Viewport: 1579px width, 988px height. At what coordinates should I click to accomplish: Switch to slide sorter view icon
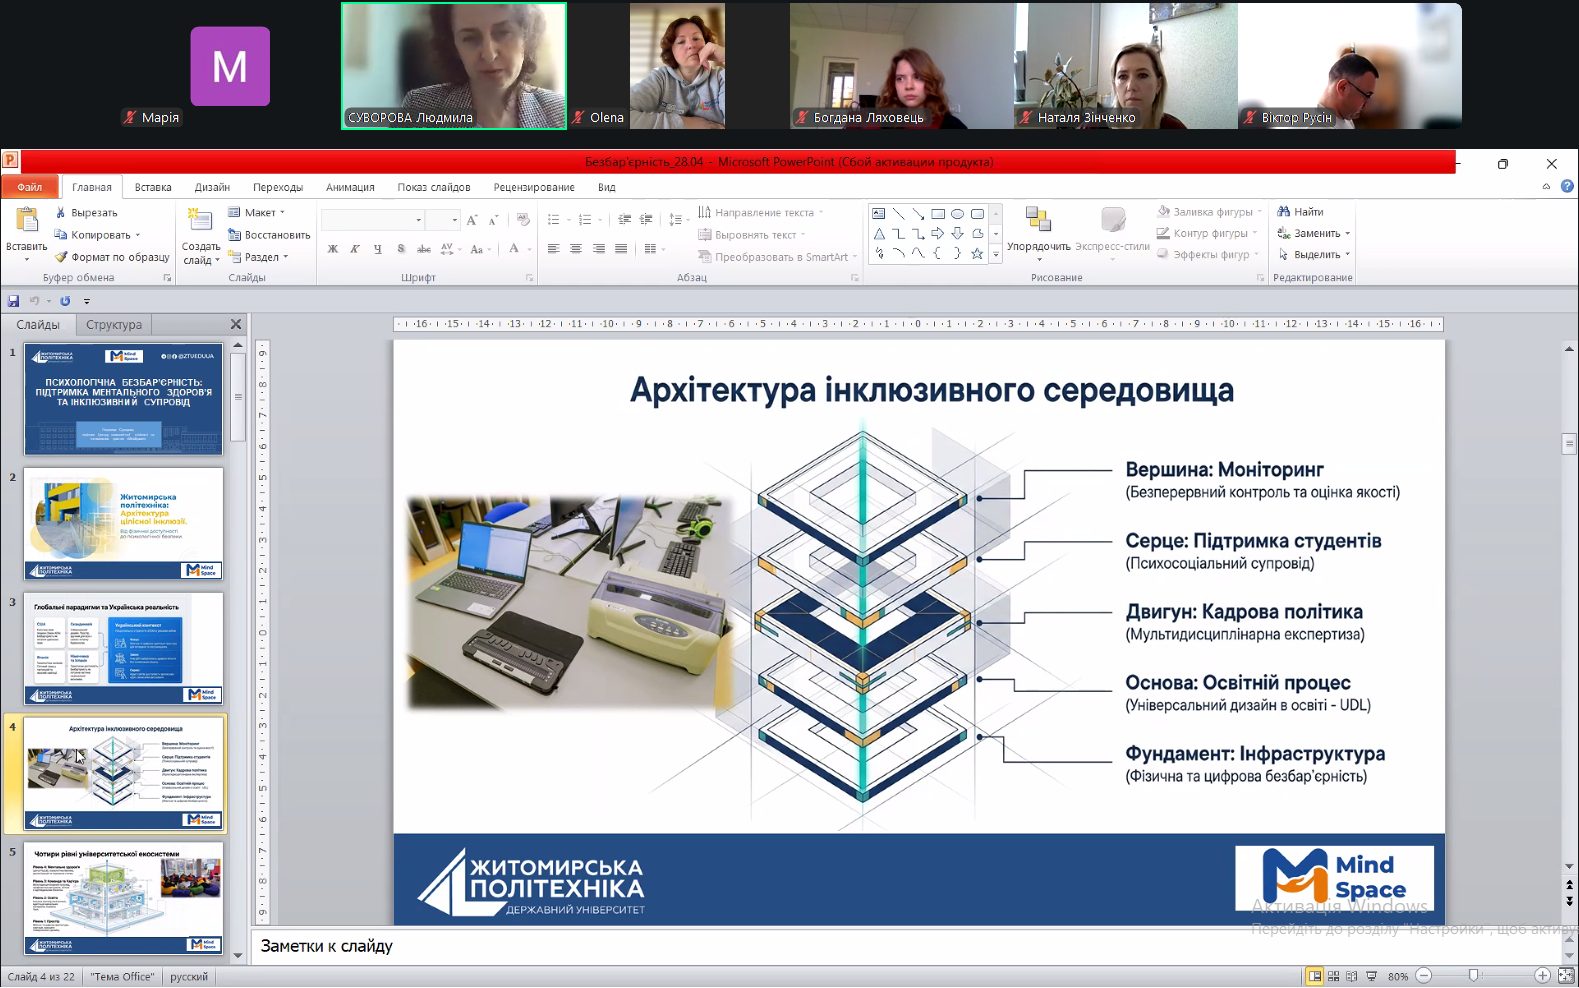(1334, 976)
